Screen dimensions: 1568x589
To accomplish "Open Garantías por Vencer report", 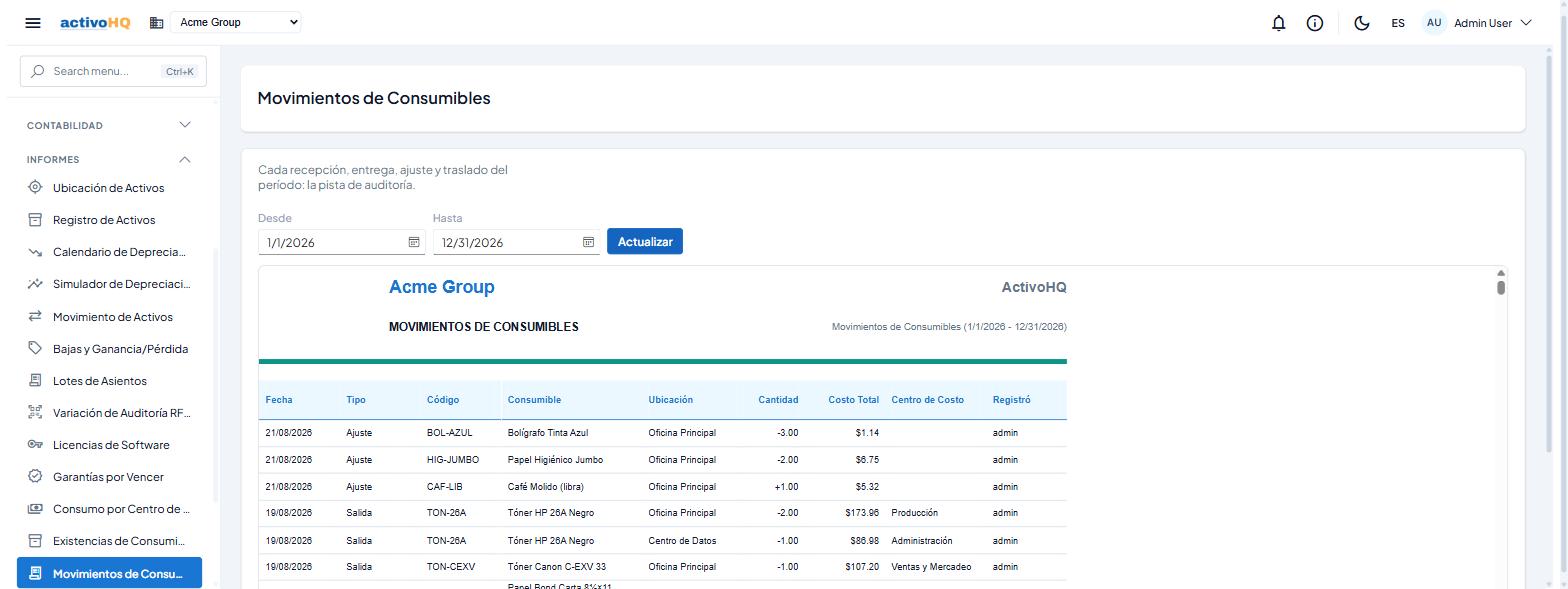I will pyautogui.click(x=108, y=477).
